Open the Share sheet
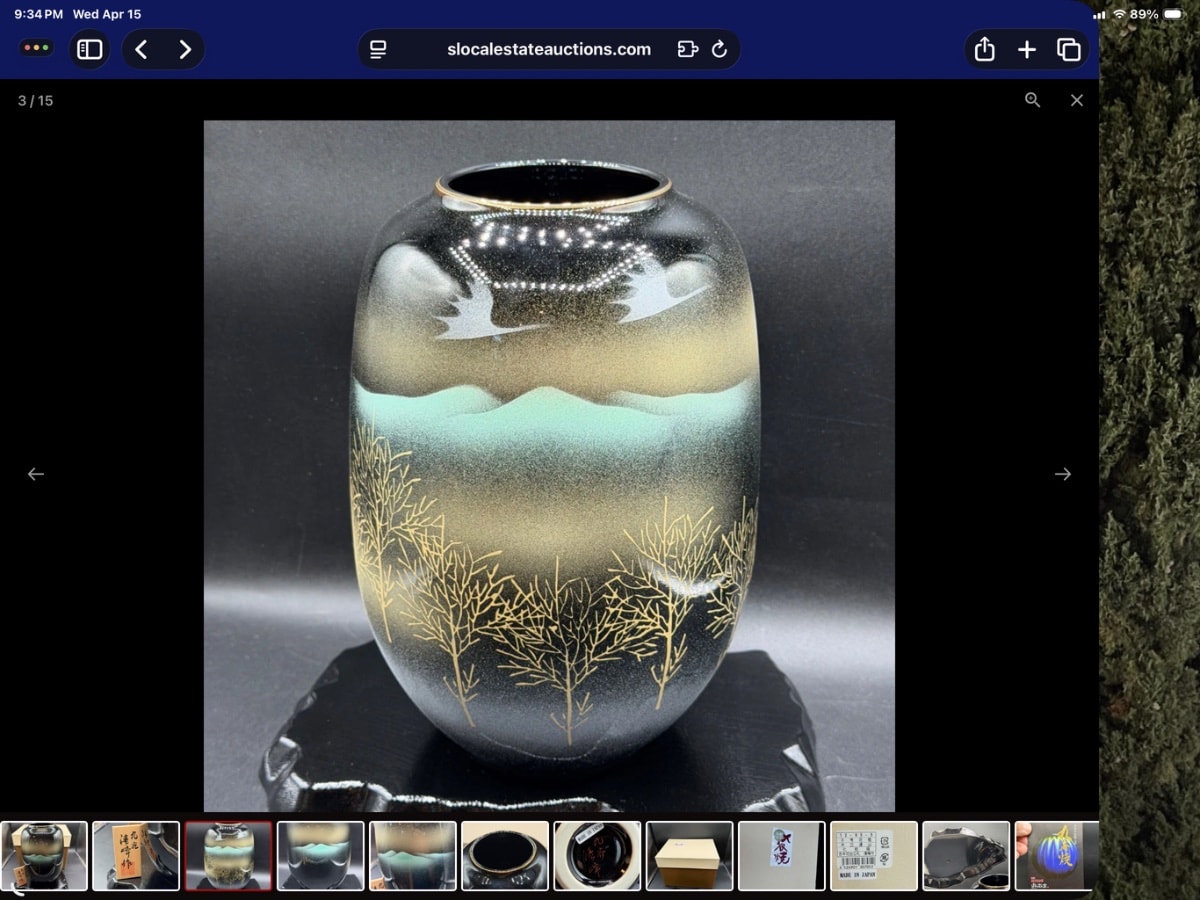Image resolution: width=1200 pixels, height=900 pixels. [x=984, y=49]
